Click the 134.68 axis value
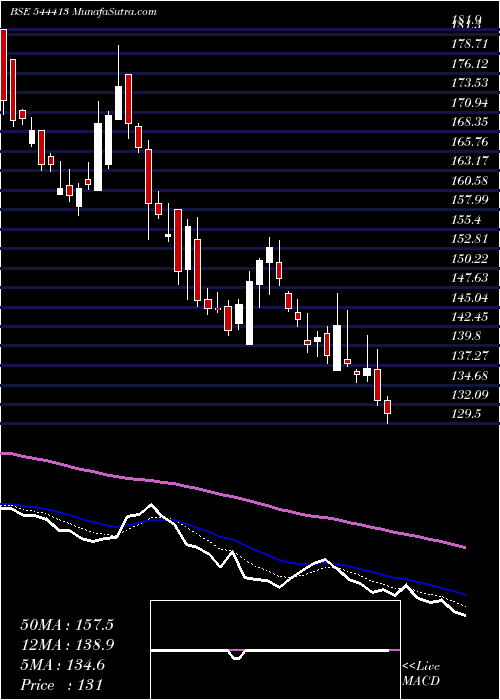The height and width of the screenshot is (700, 500). [468, 375]
